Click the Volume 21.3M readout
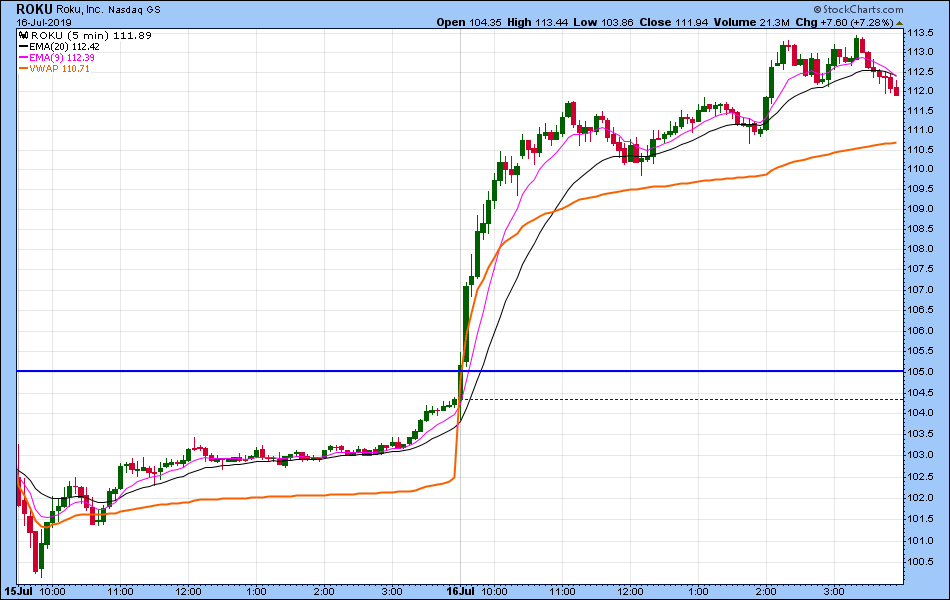The height and width of the screenshot is (600, 950). click(x=770, y=22)
